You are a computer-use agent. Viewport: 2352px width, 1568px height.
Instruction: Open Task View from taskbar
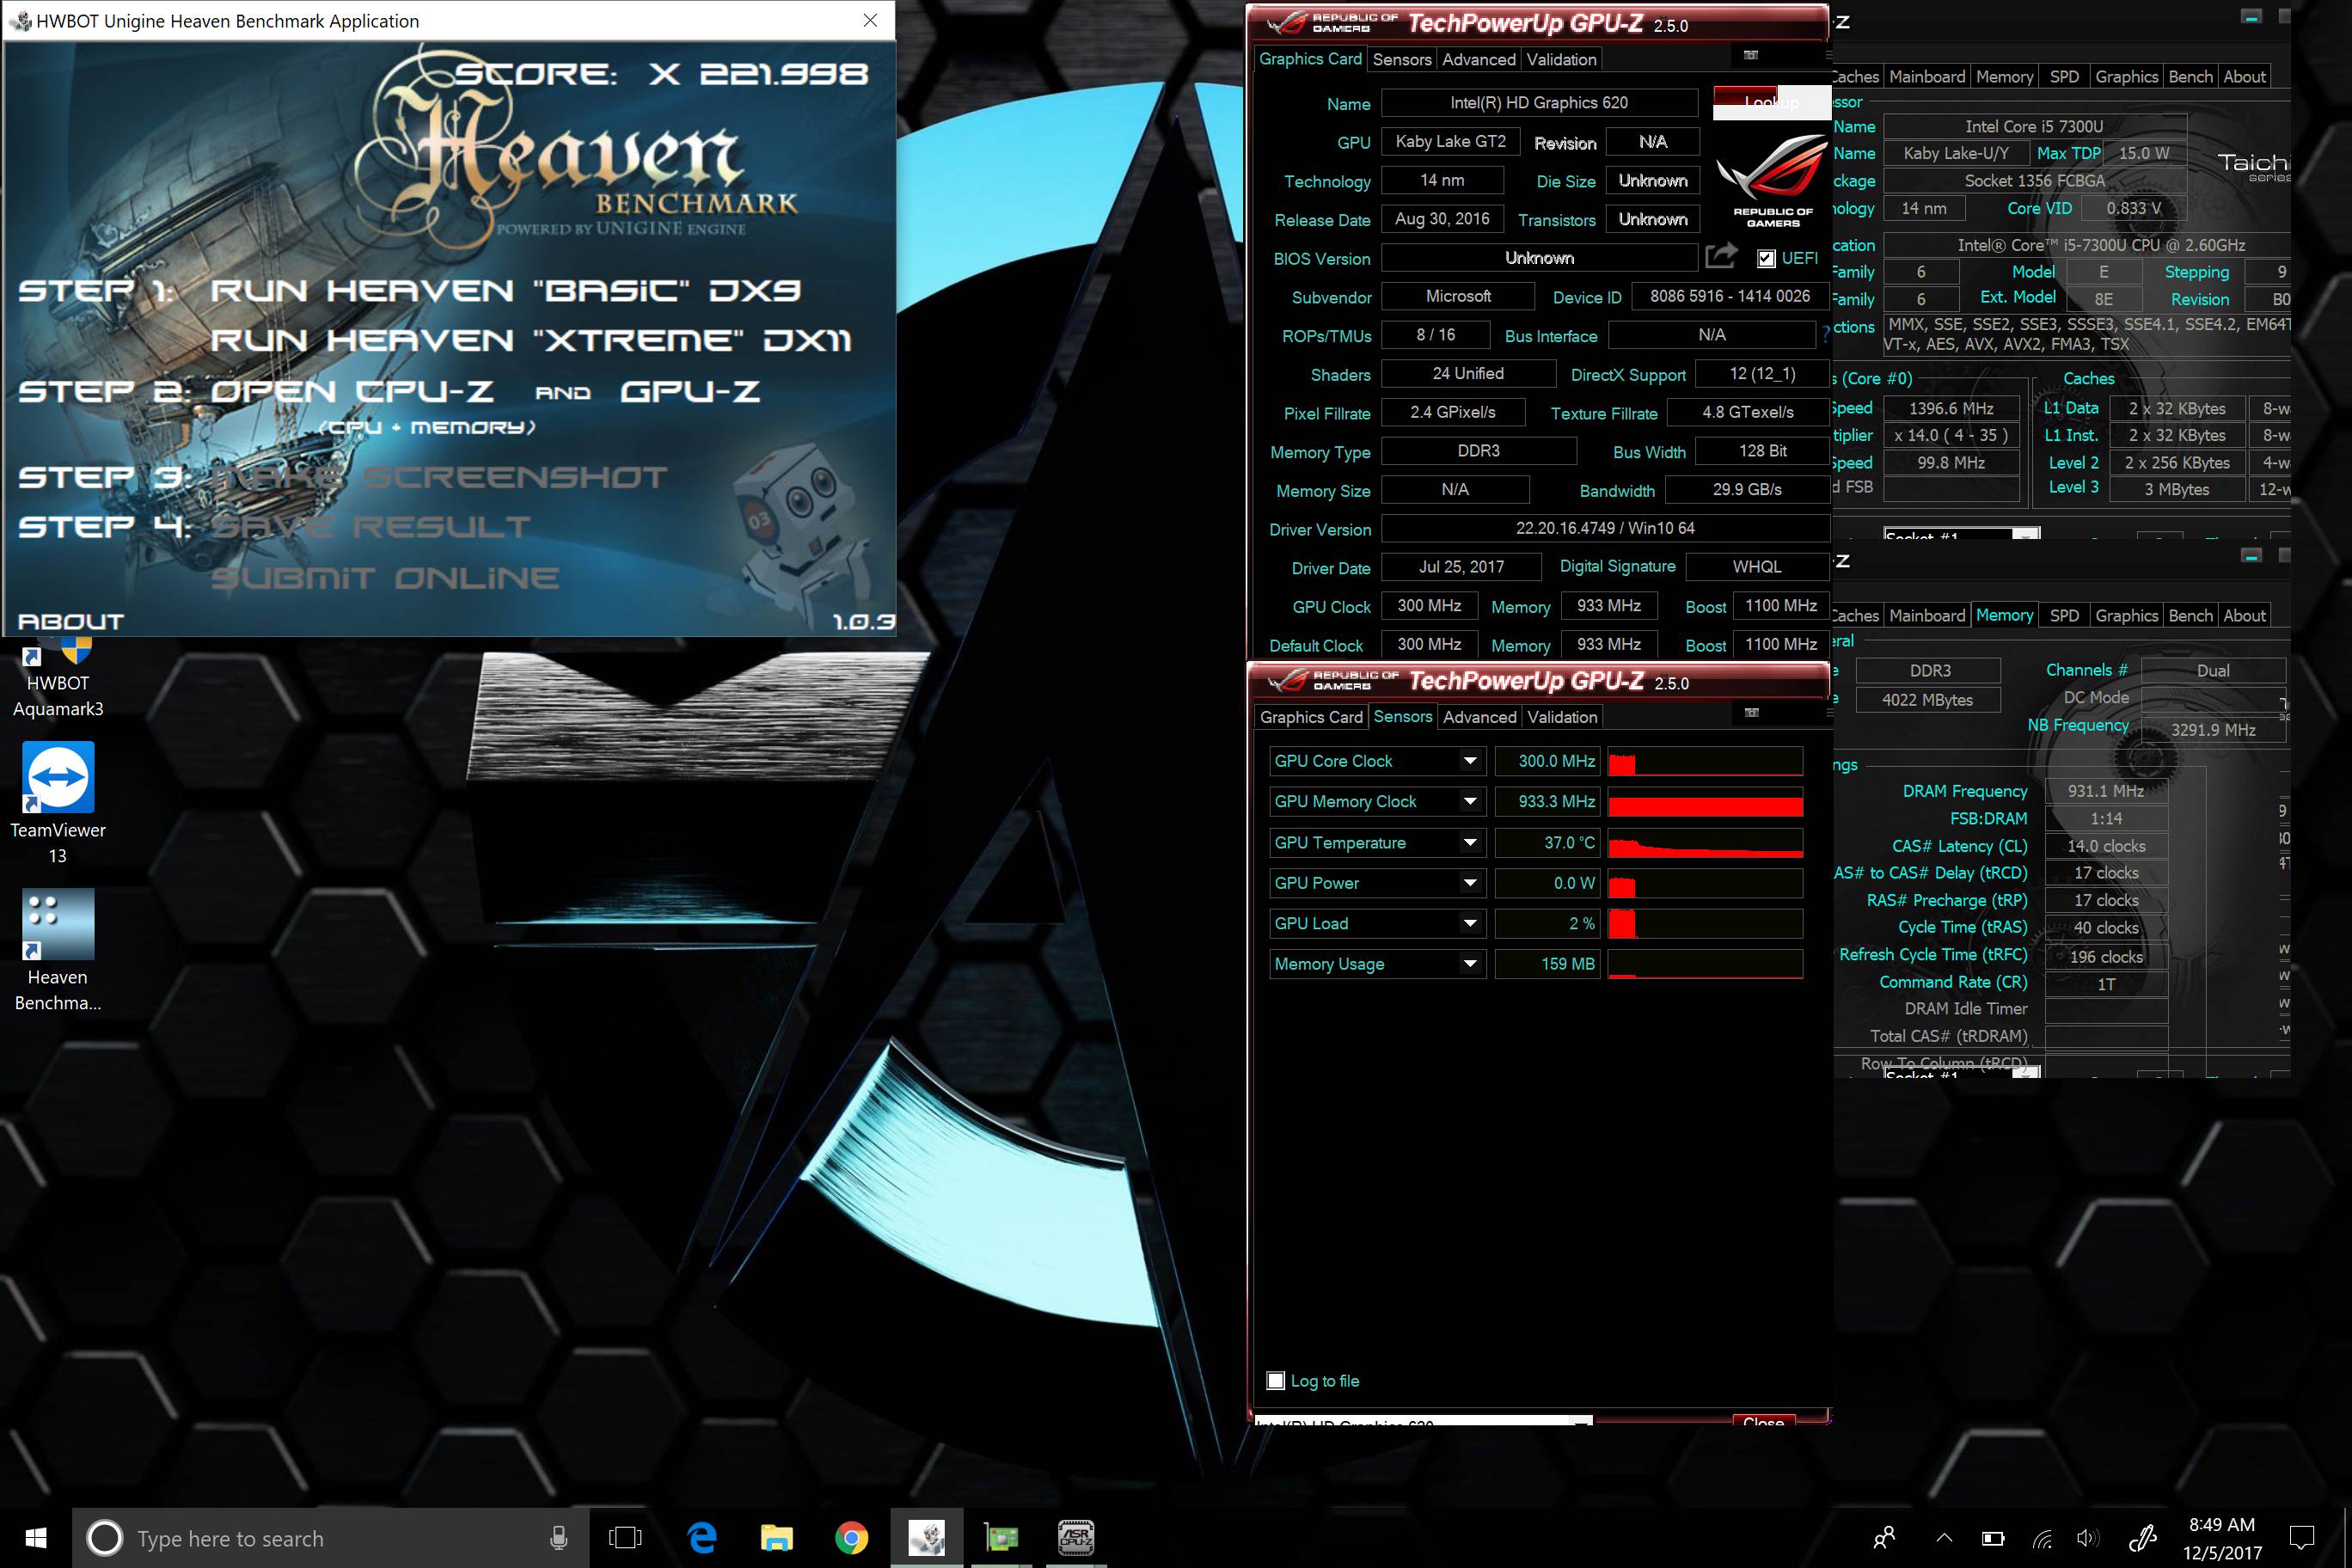(x=625, y=1538)
